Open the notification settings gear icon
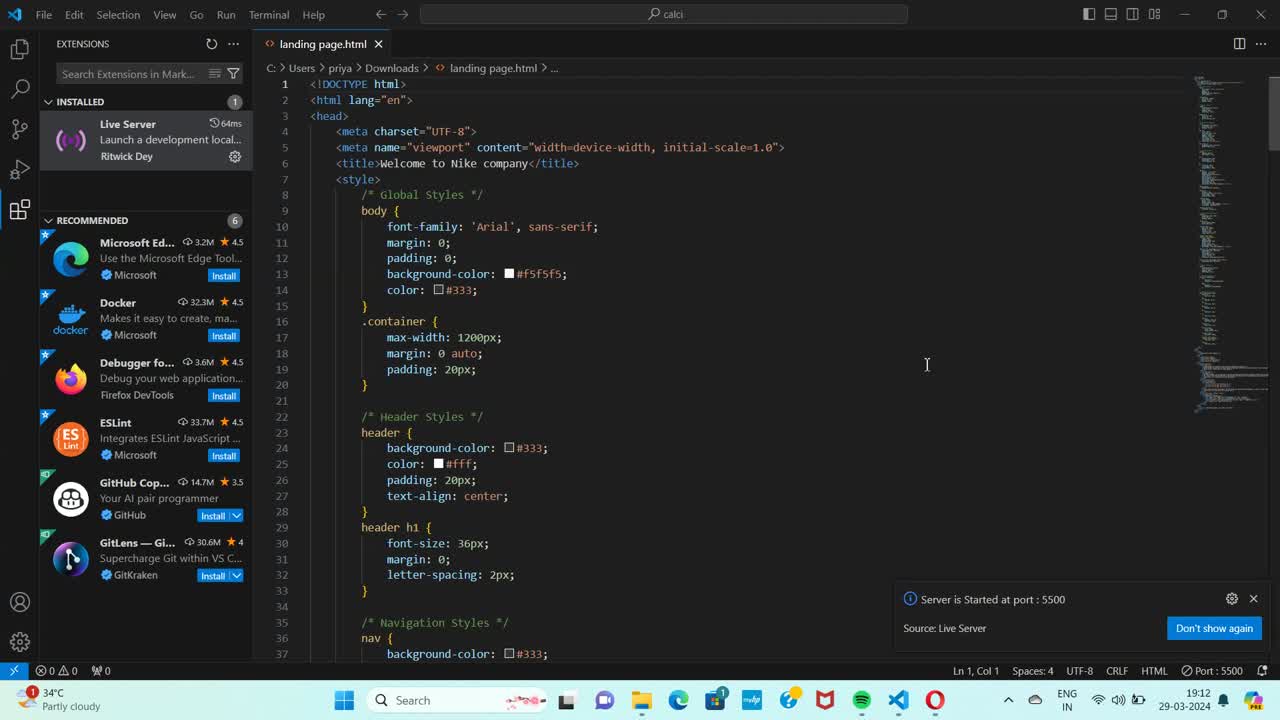Image resolution: width=1280 pixels, height=720 pixels. (1231, 599)
